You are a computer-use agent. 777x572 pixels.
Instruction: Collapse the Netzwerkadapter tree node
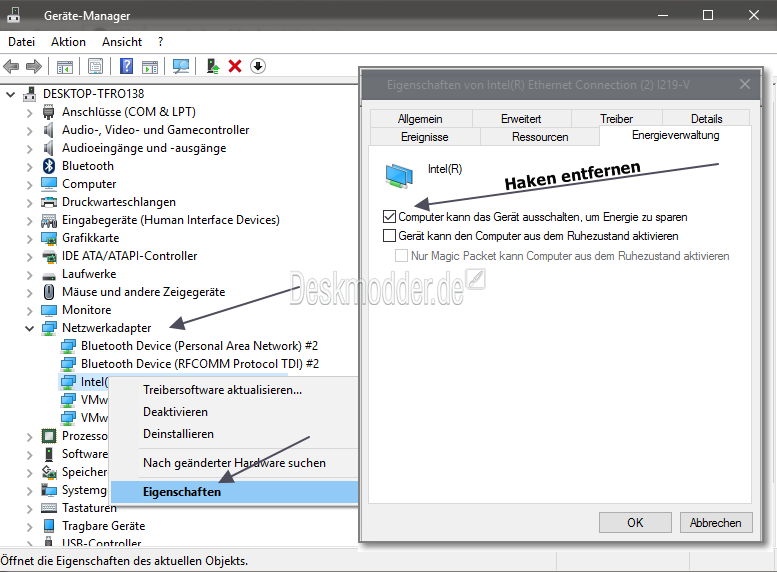click(30, 328)
